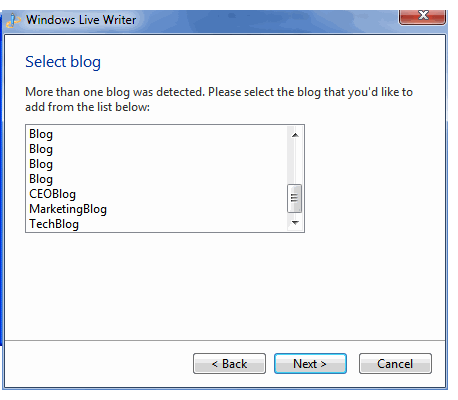Viewport: 458px width, 400px height.
Task: Click empty space right of TechBlog entry
Action: coord(183,224)
